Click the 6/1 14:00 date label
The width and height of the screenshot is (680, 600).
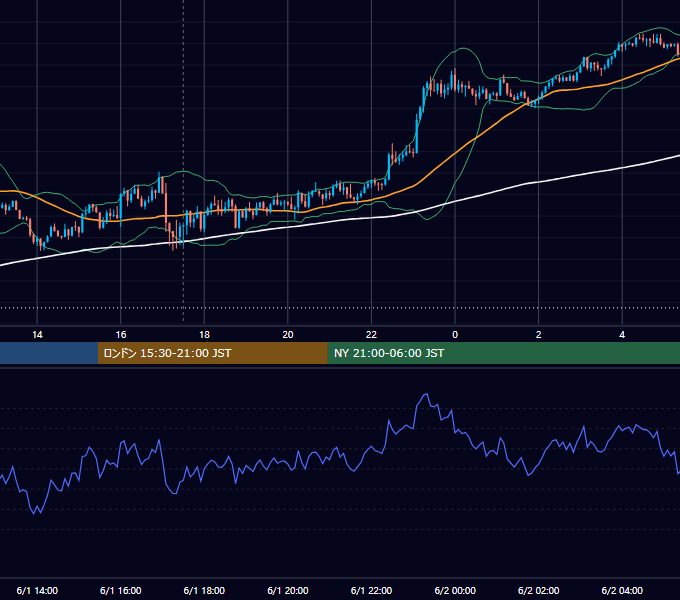pos(37,590)
